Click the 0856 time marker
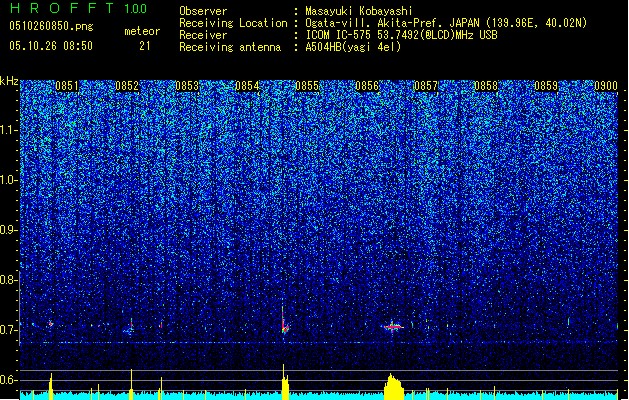This screenshot has height=400, width=629. (x=367, y=86)
